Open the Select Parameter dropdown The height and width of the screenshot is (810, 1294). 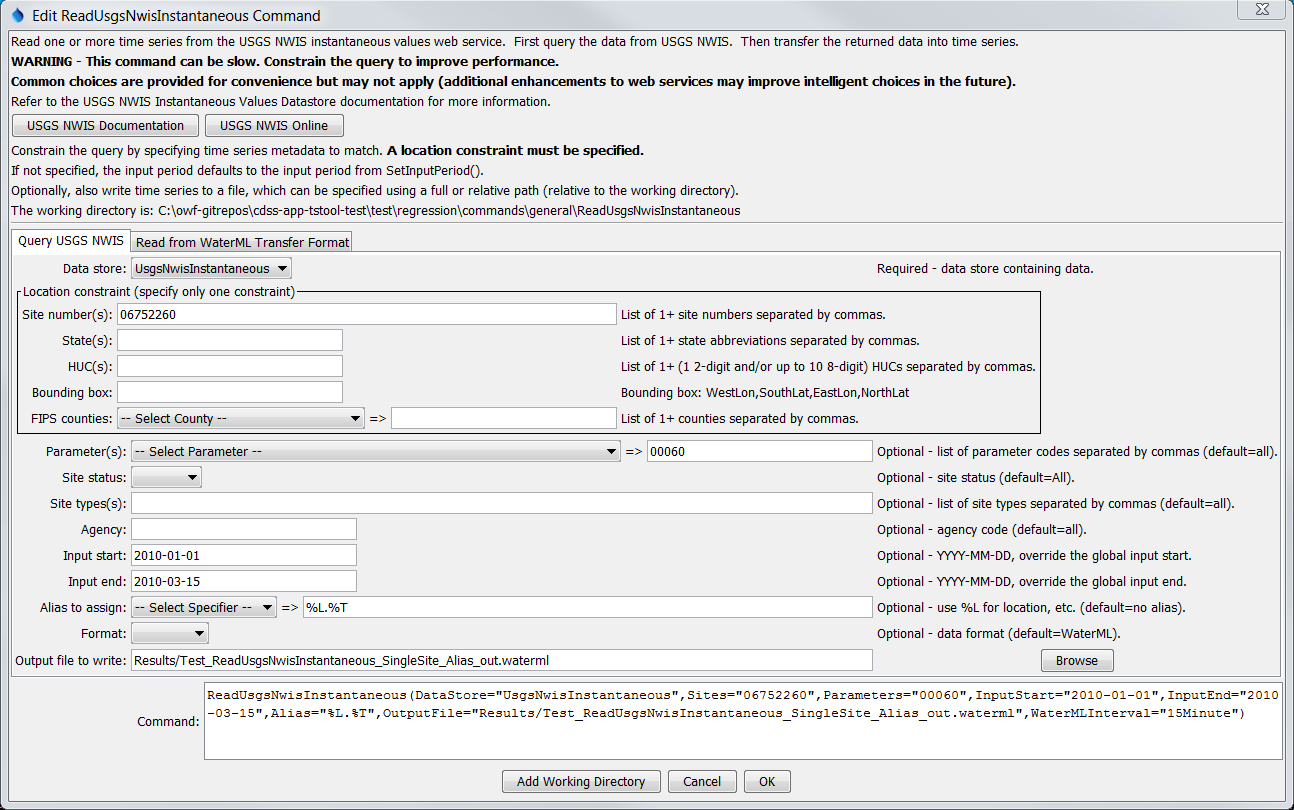(375, 452)
